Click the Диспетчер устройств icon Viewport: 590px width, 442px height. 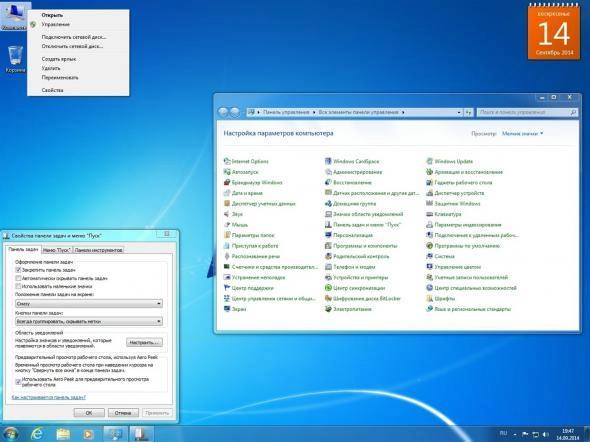pyautogui.click(x=429, y=193)
